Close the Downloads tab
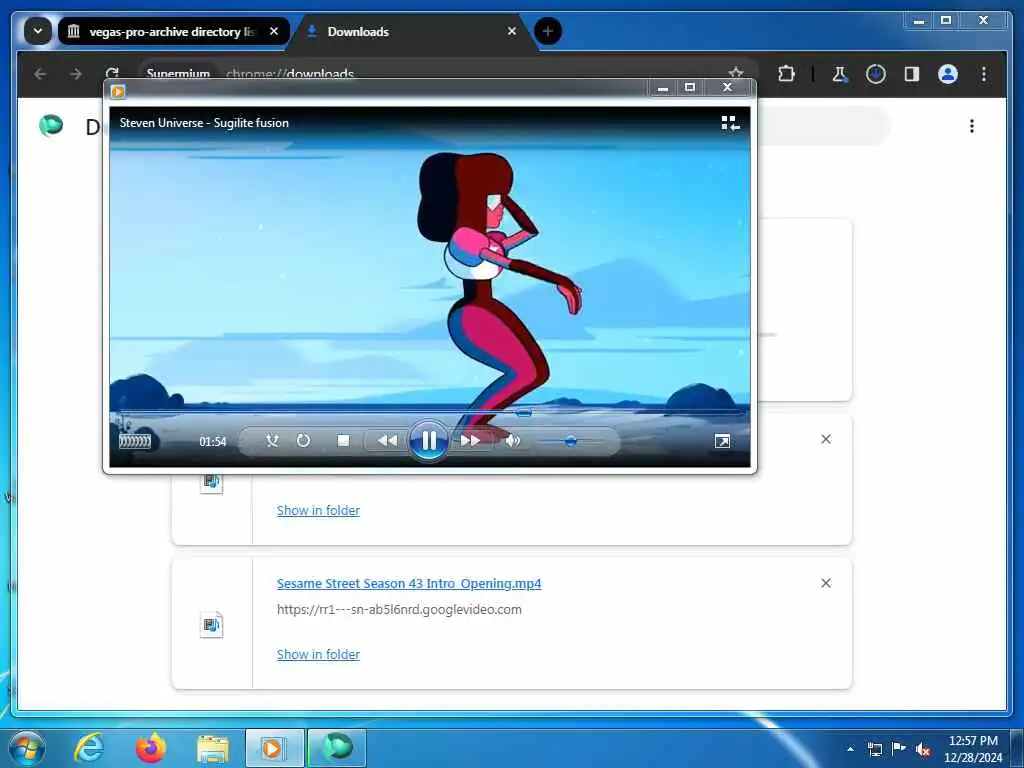1024x768 pixels. pyautogui.click(x=512, y=31)
